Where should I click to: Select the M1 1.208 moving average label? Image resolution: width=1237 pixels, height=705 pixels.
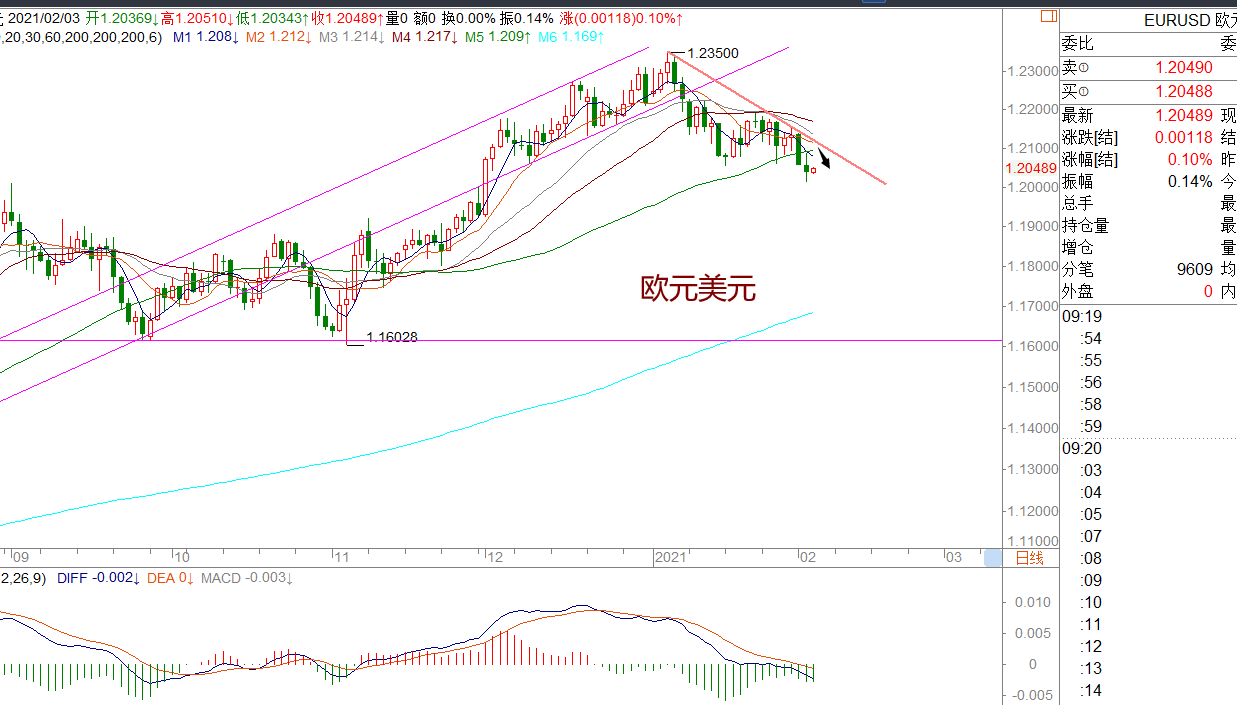click(205, 37)
